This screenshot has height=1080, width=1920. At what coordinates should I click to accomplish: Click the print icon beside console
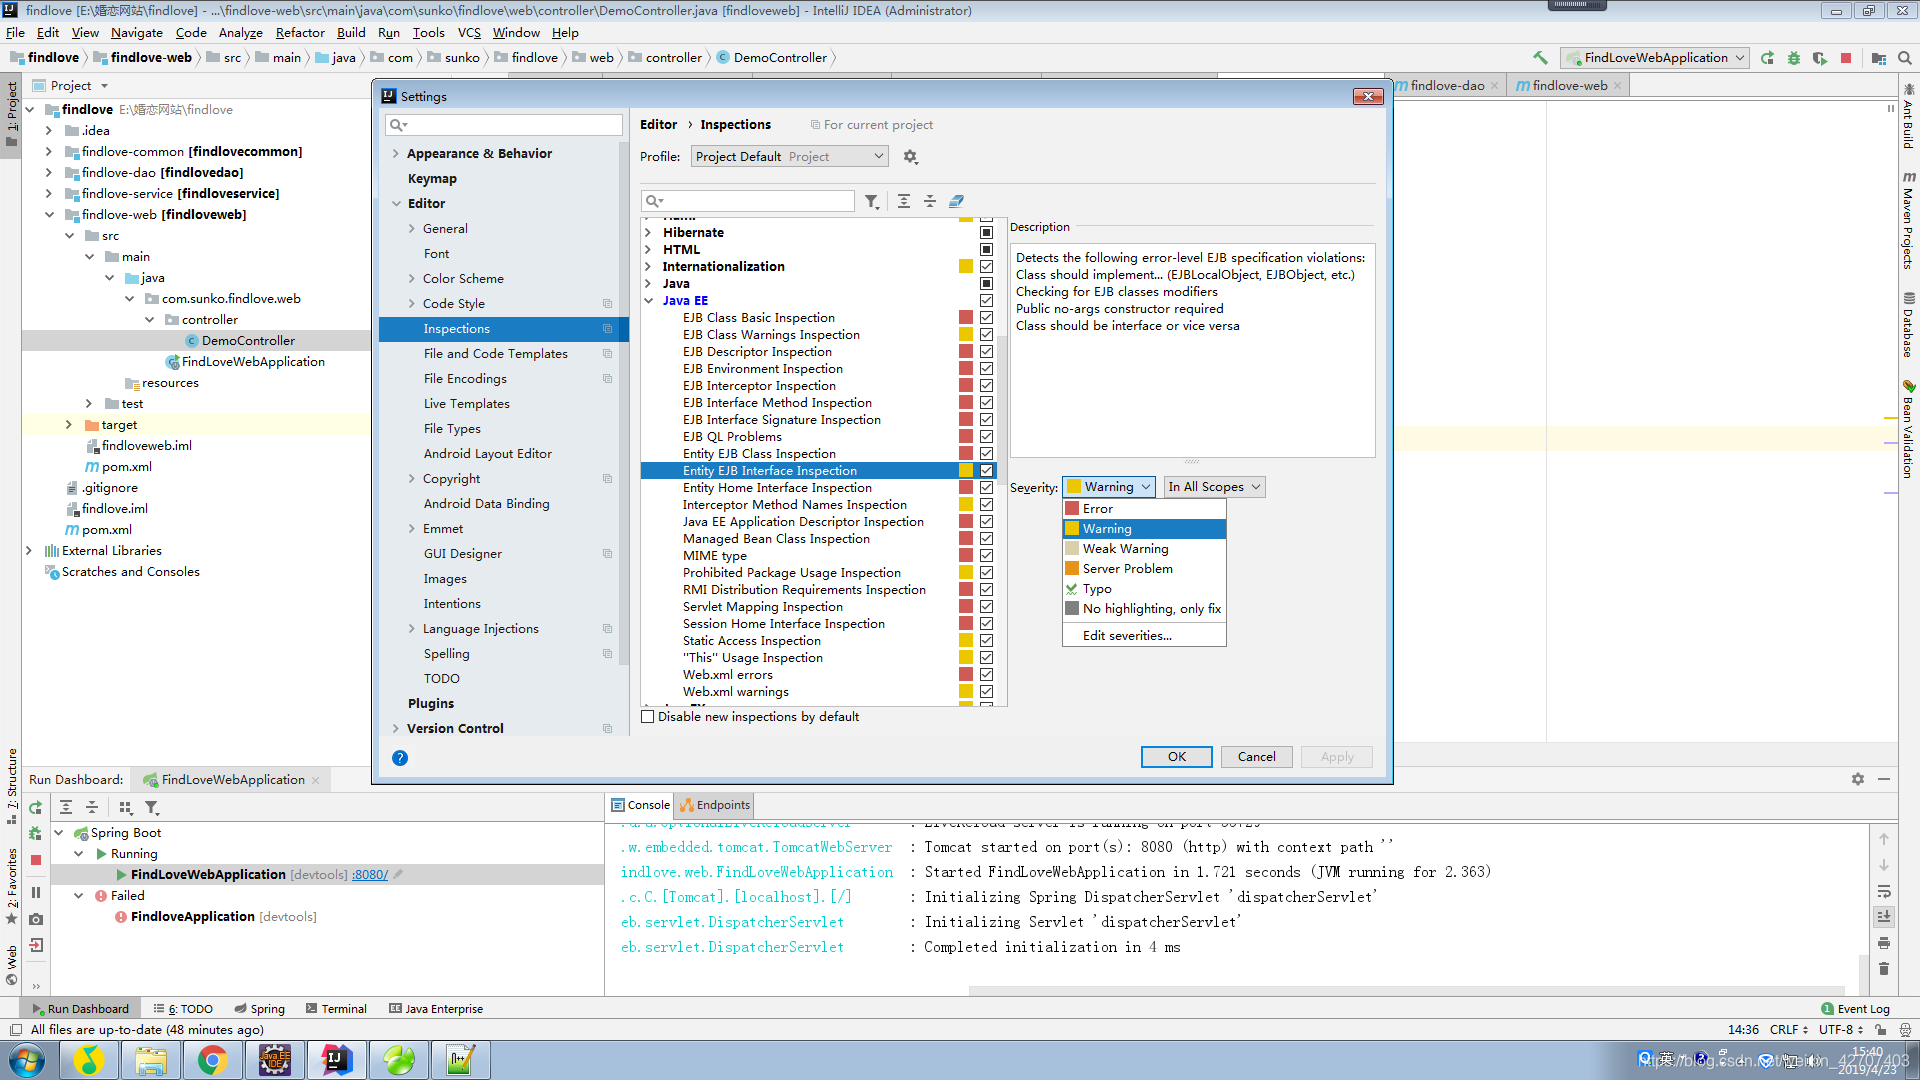(x=1884, y=943)
